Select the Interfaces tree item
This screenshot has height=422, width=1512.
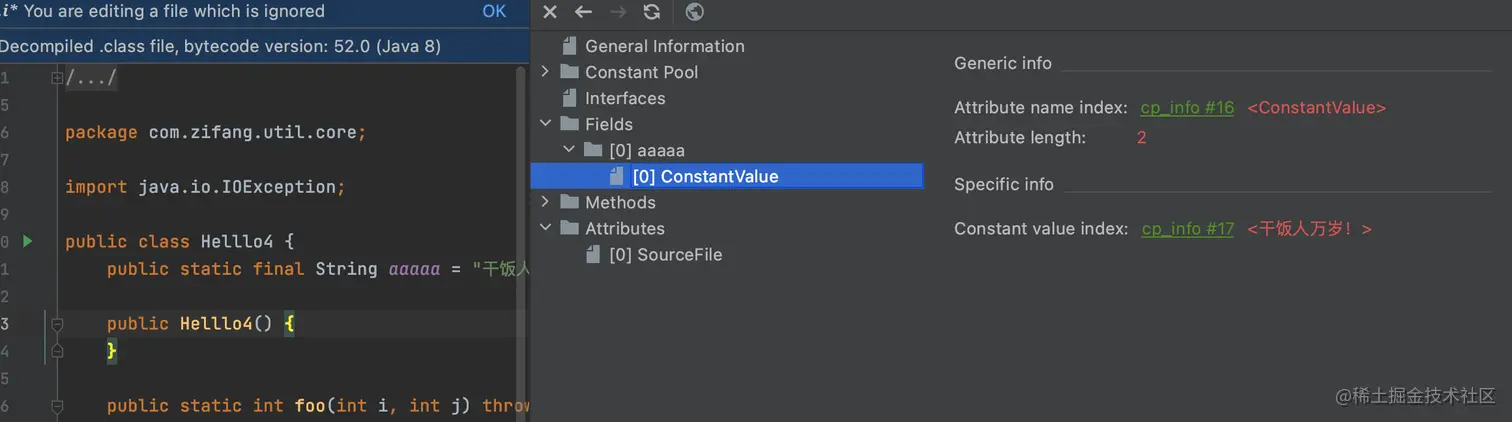[x=625, y=98]
